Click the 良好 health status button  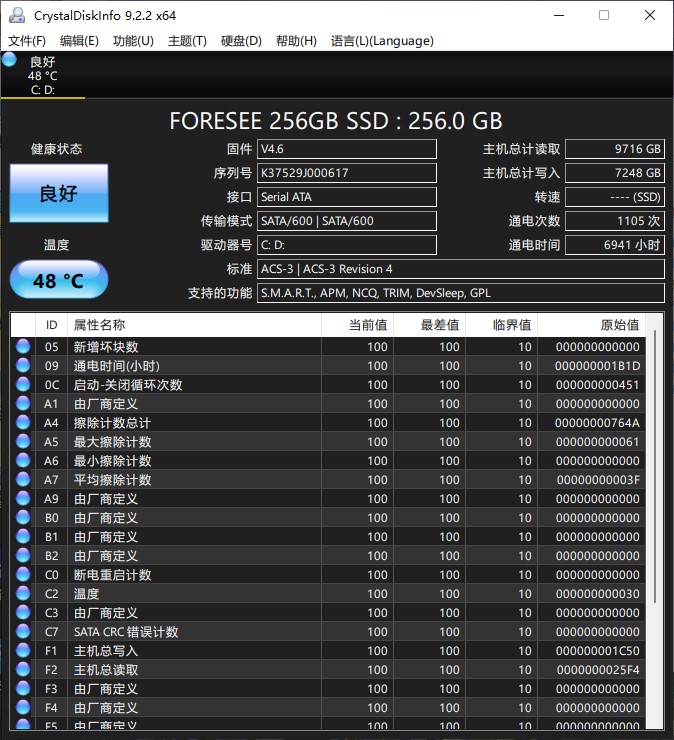pyautogui.click(x=59, y=193)
